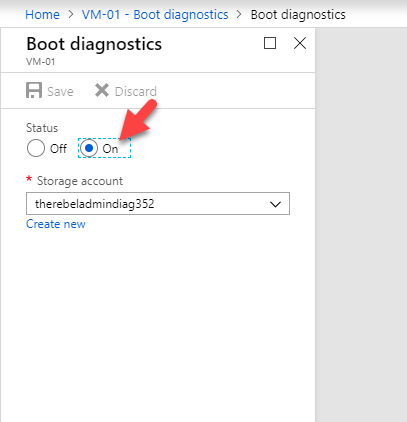
Task: Click the Save floppy disk icon
Action: pos(34,90)
